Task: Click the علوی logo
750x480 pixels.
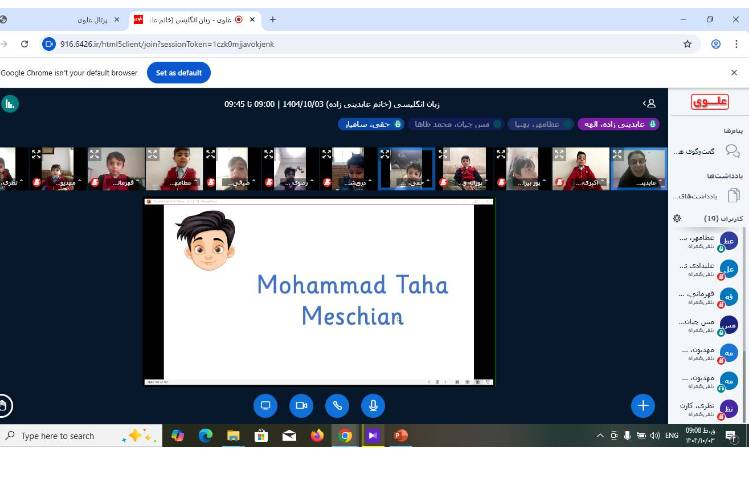Action: tap(710, 102)
